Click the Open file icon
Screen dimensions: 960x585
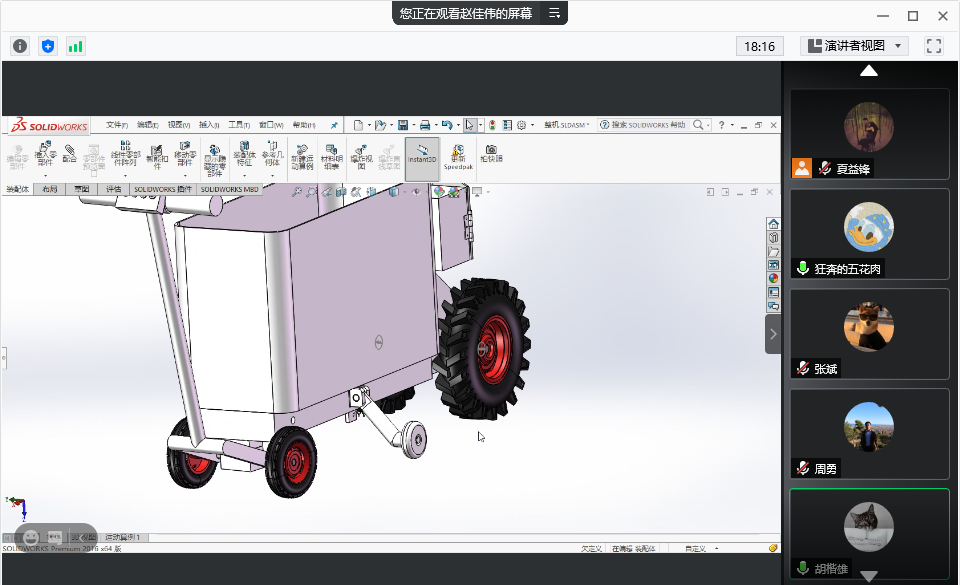(x=380, y=125)
